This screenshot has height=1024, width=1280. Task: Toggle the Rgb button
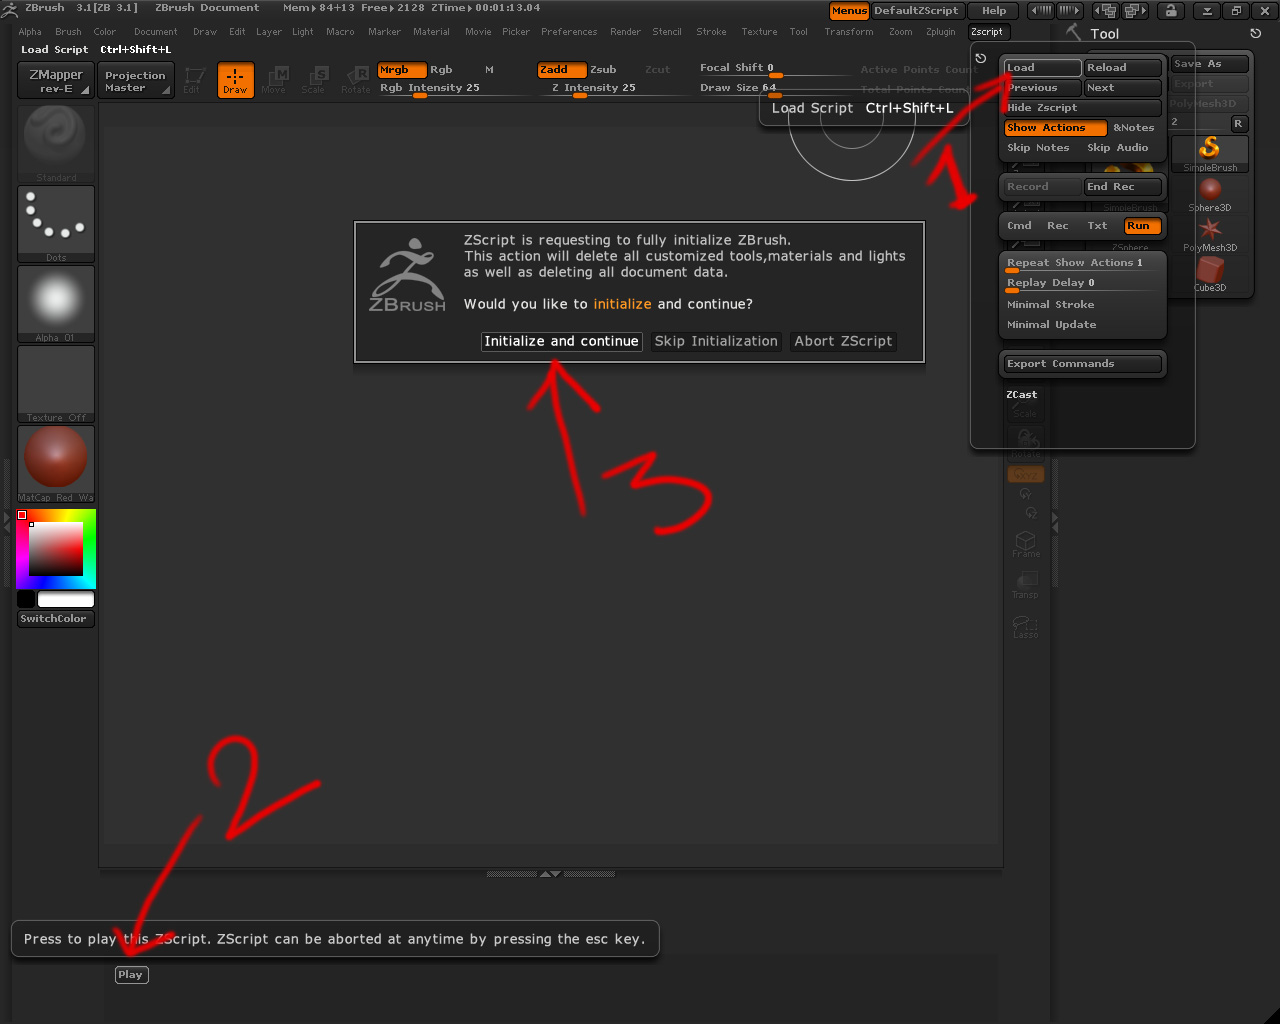click(441, 70)
